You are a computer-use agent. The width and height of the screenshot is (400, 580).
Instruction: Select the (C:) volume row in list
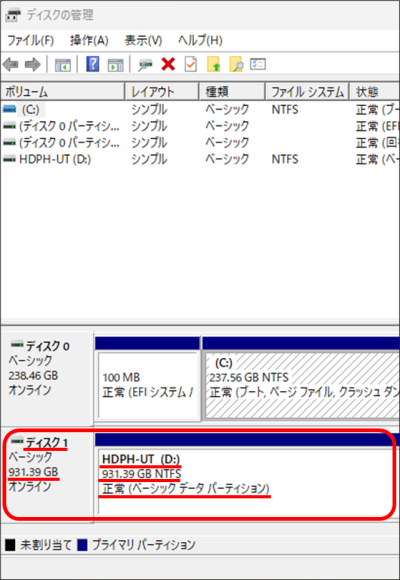point(200,110)
